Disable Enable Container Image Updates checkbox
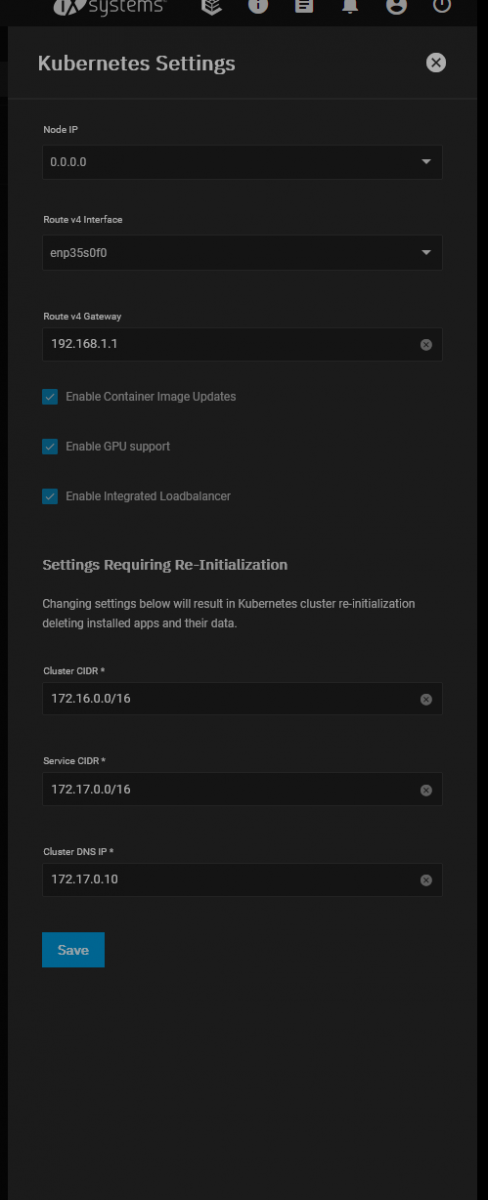 pos(50,397)
